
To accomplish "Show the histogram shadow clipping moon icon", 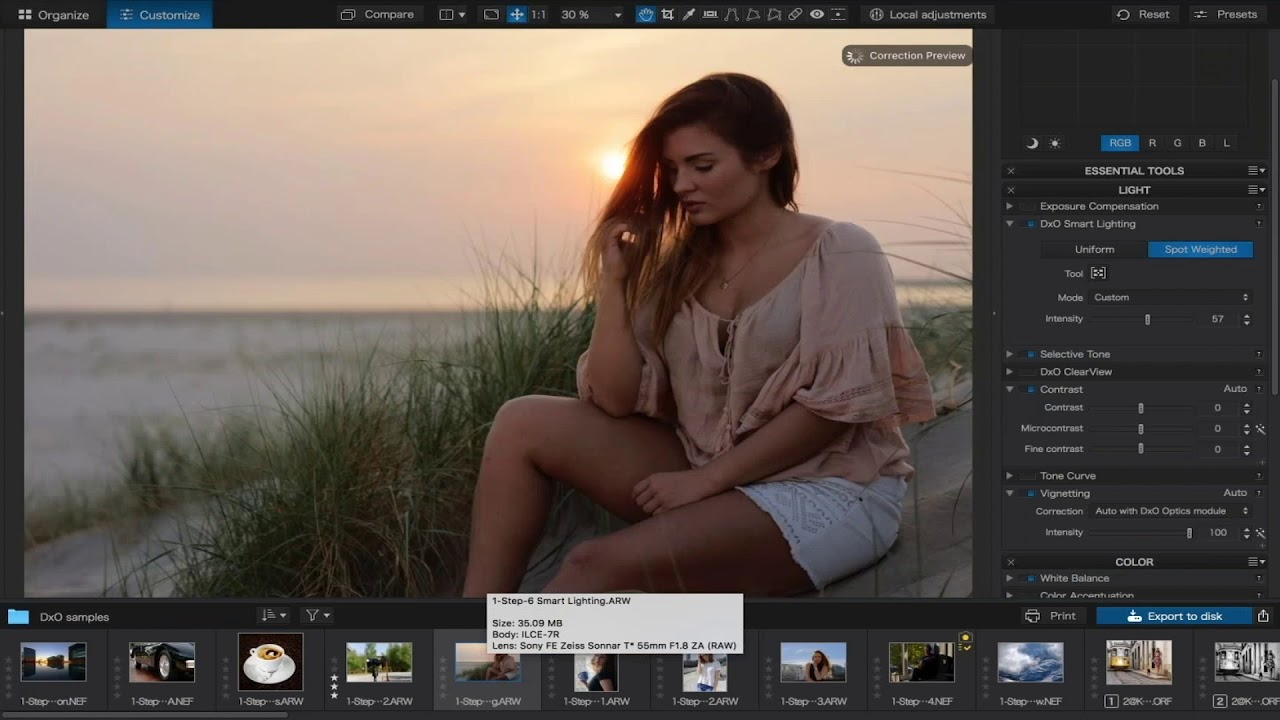I will [1032, 143].
